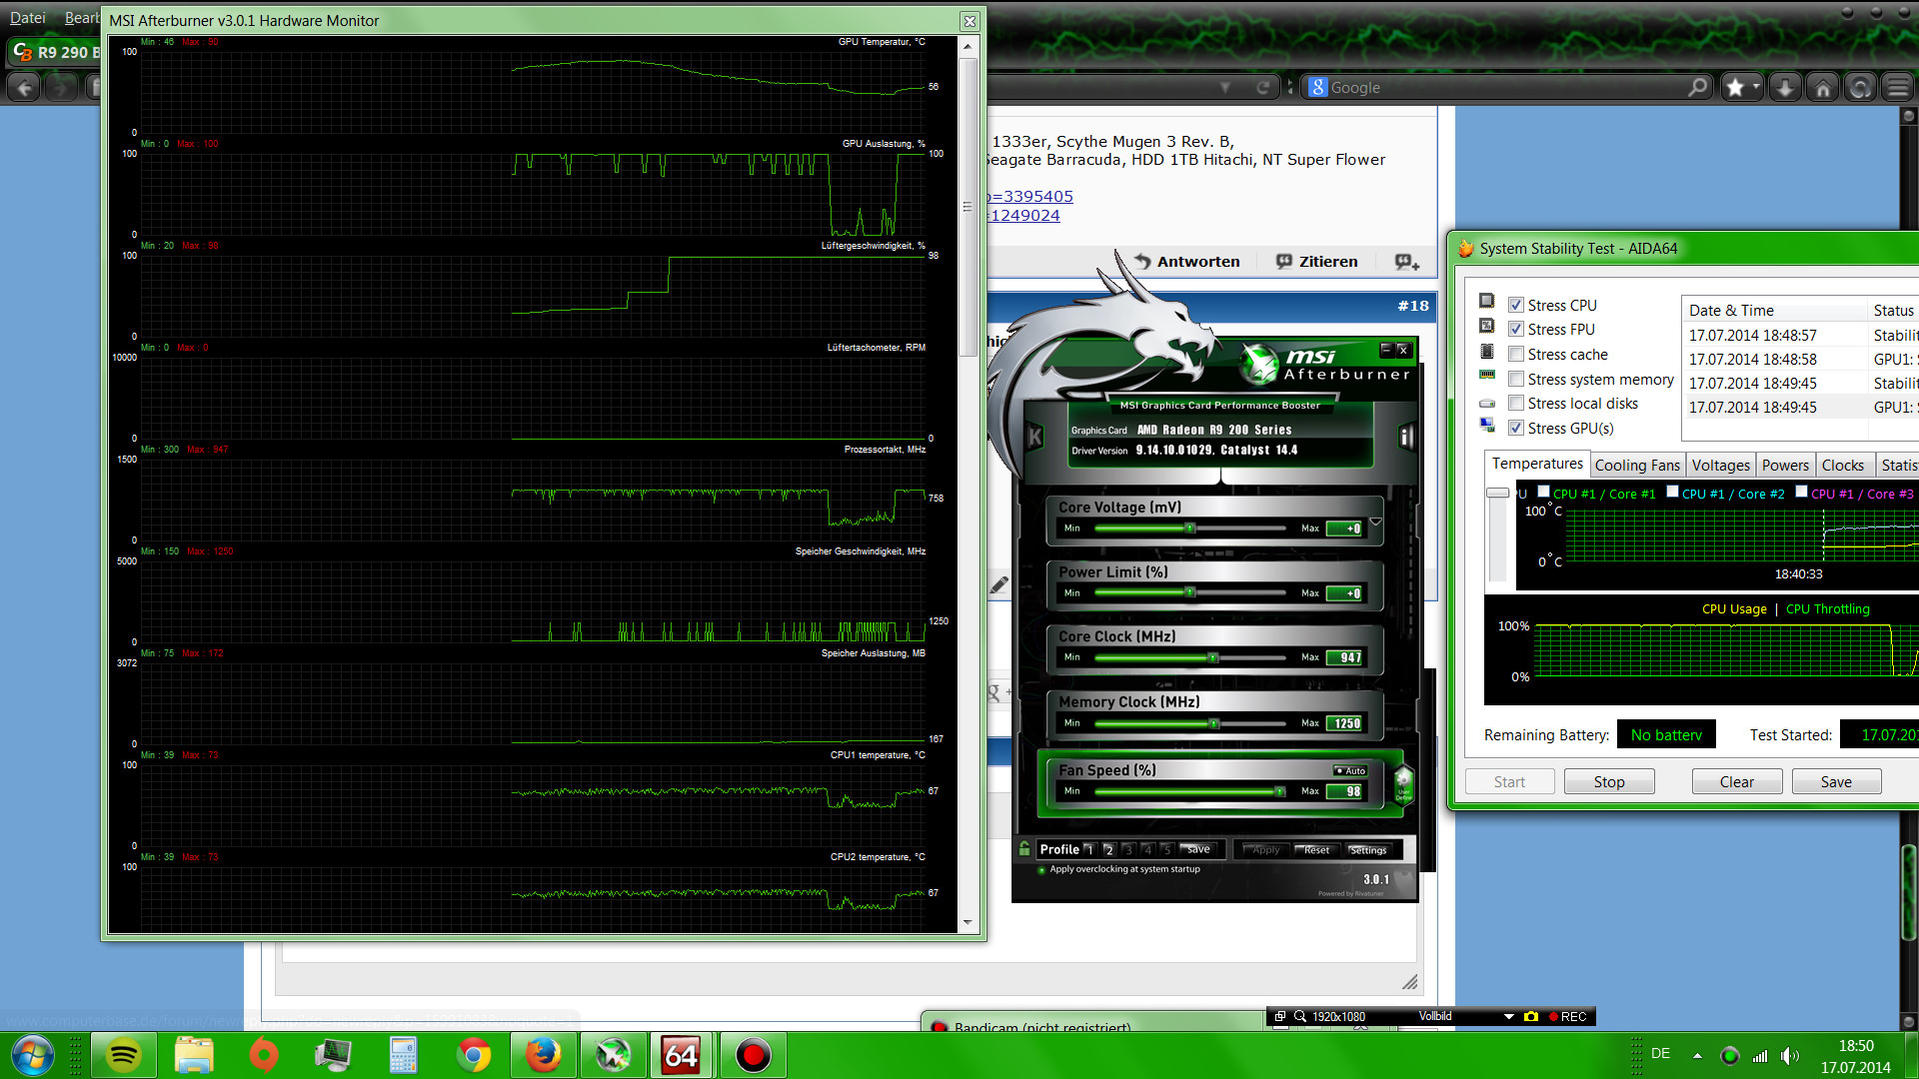Click the network signal tray icon
Viewport: 1919px width, 1079px height.
click(x=1760, y=1056)
